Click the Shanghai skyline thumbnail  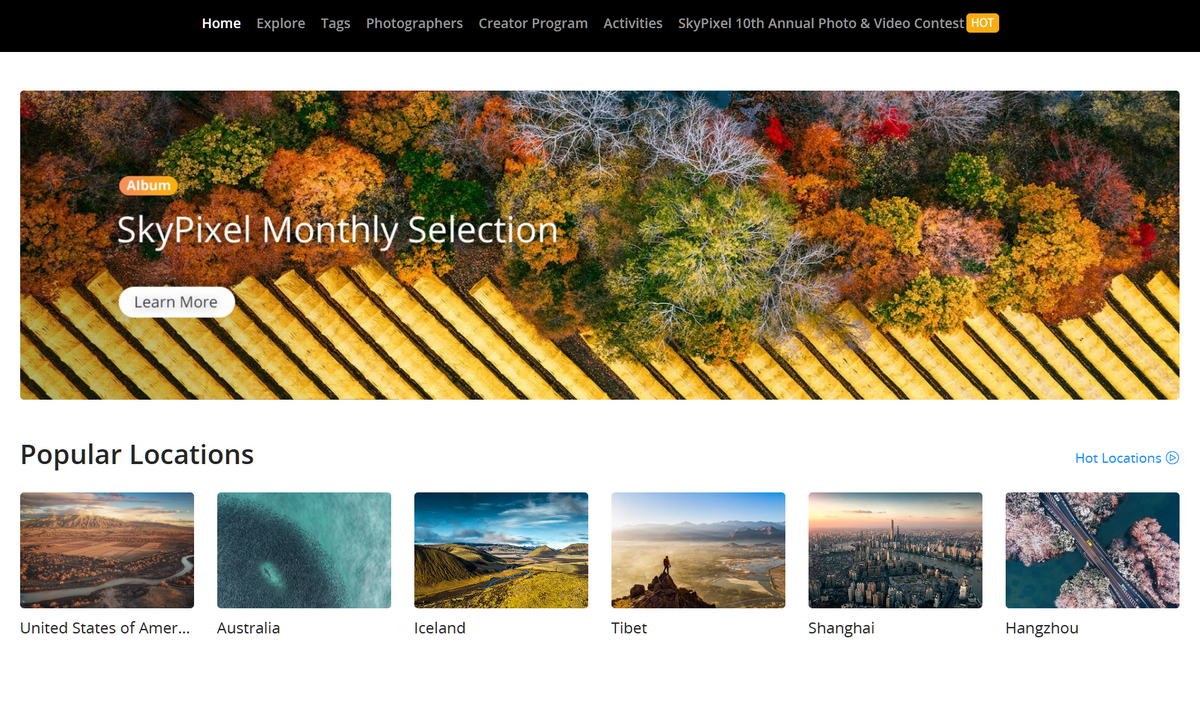[x=894, y=550]
